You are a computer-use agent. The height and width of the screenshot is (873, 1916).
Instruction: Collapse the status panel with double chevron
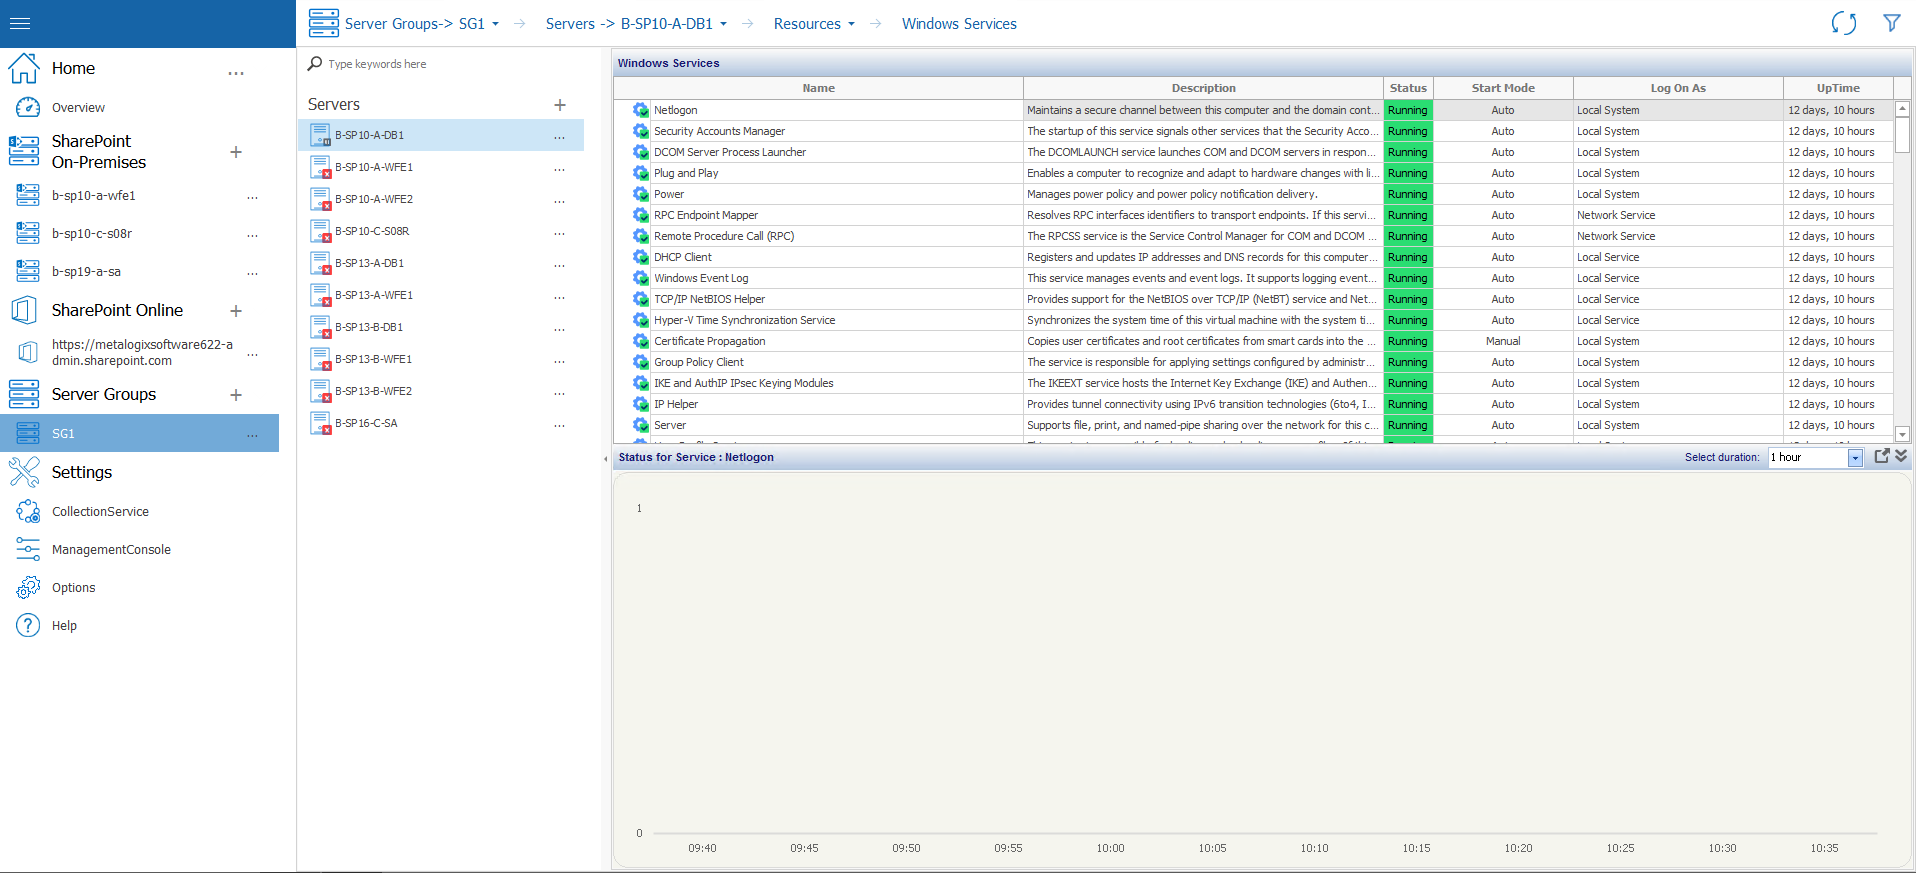pos(1901,456)
